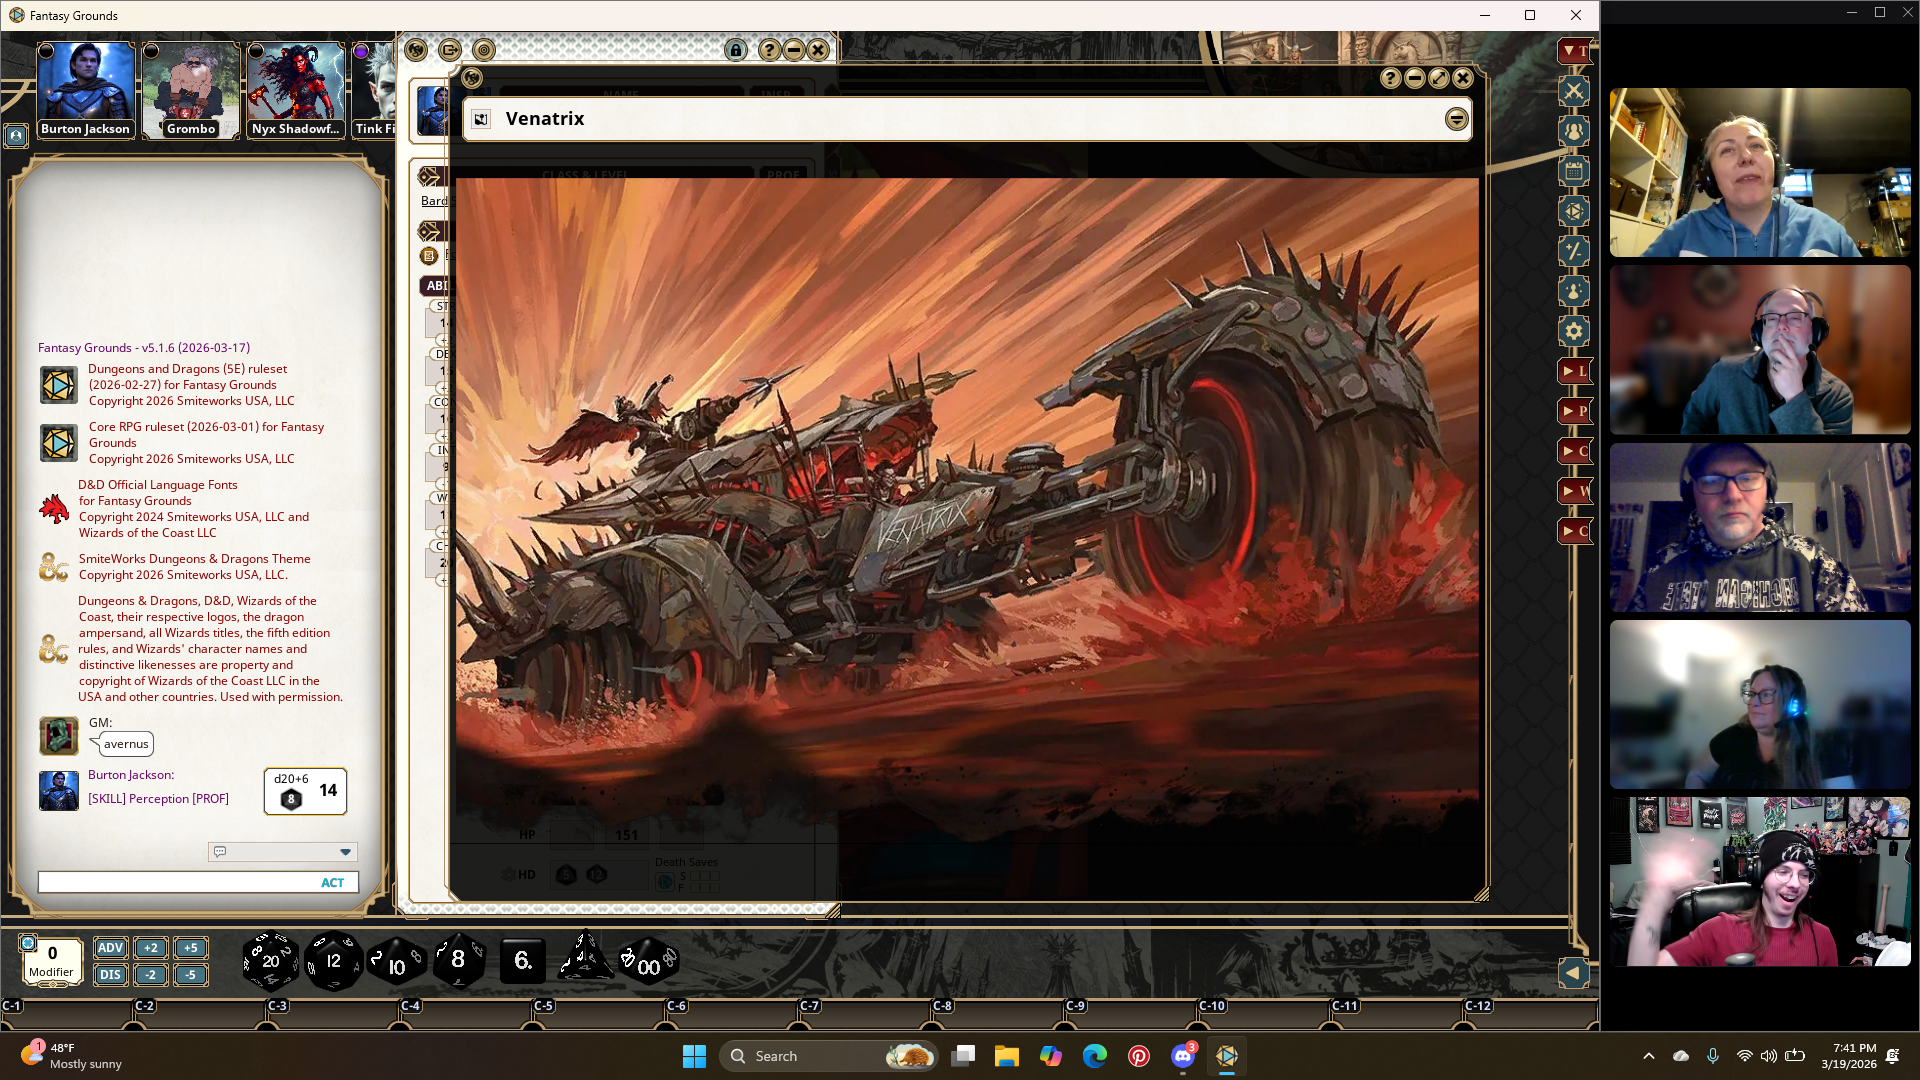Collapse the T sidebar section at top
Image resolution: width=1920 pixels, height=1080 pixels.
[1574, 50]
